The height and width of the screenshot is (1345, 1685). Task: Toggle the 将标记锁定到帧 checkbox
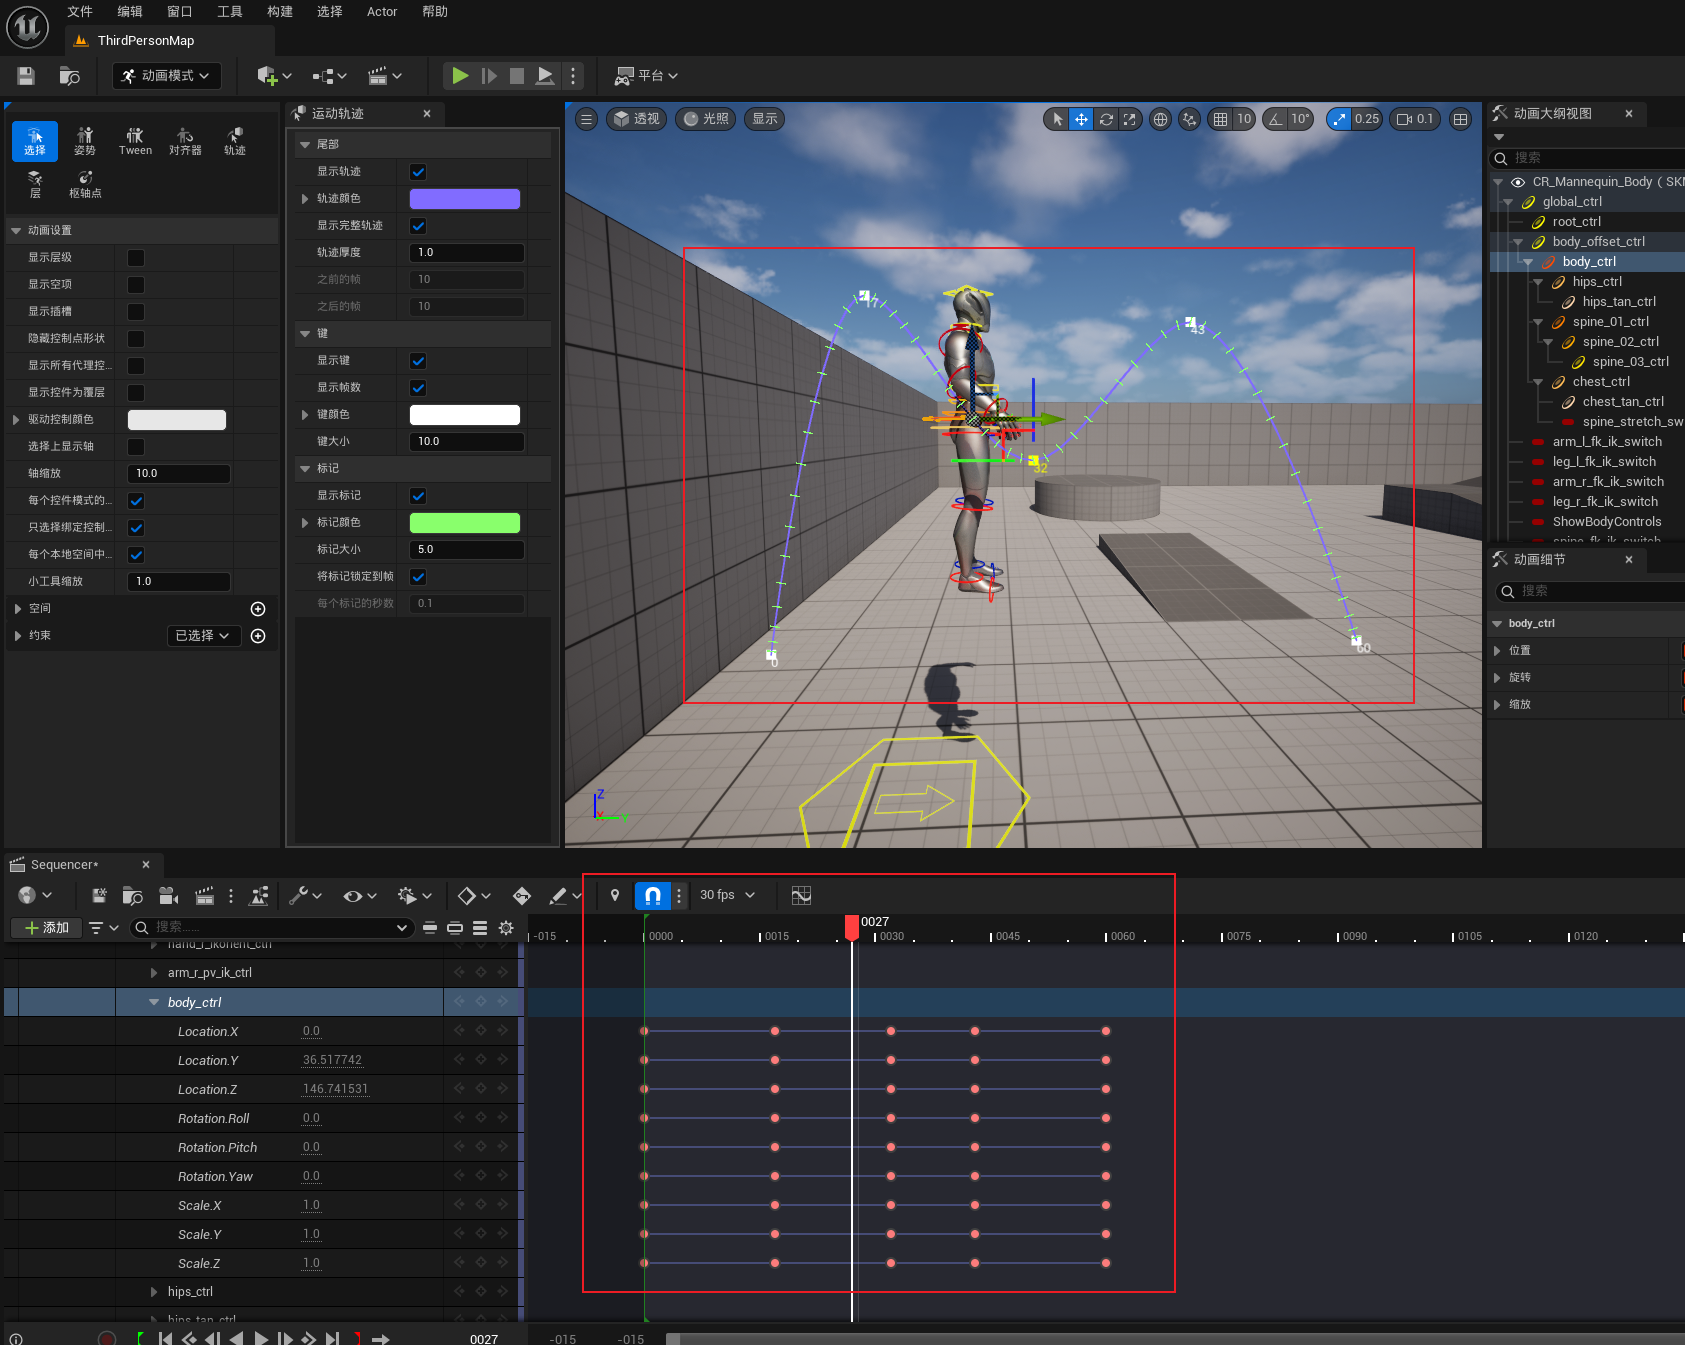[x=418, y=577]
